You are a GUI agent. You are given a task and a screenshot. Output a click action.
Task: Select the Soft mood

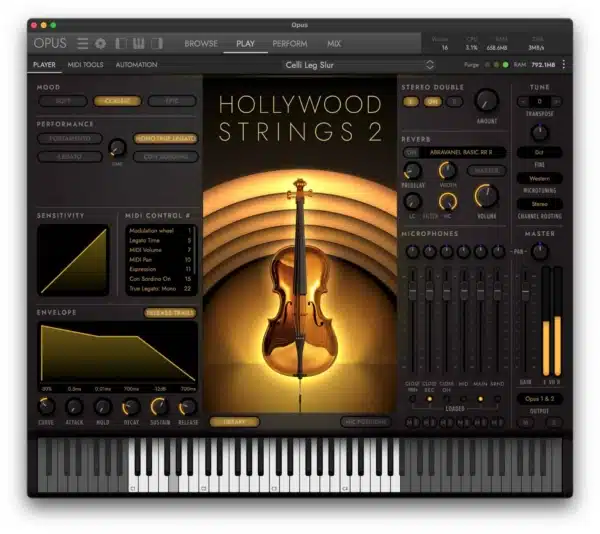click(63, 101)
